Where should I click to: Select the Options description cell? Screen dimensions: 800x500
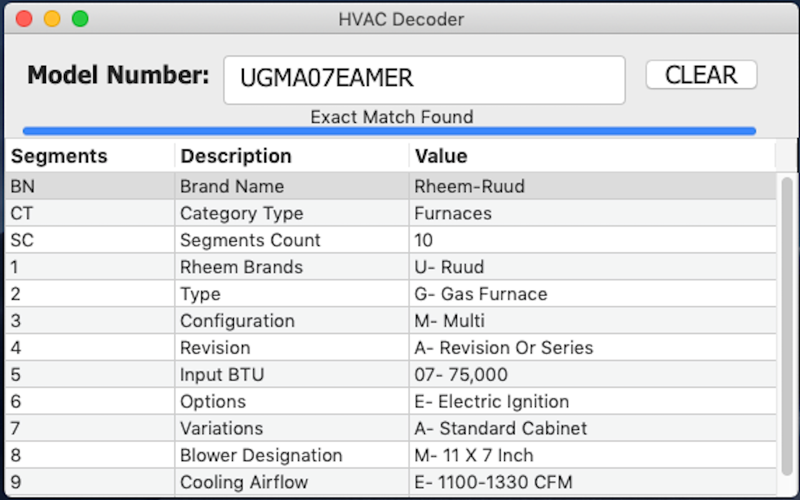pyautogui.click(x=292, y=402)
